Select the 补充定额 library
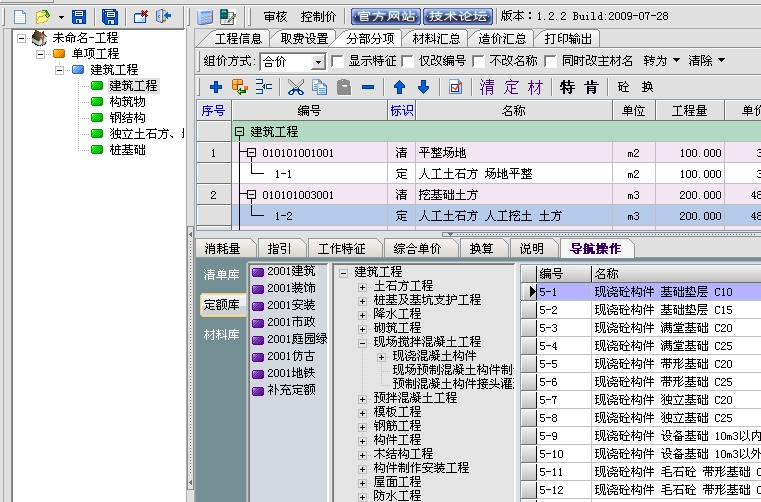761x502 pixels. pos(284,390)
